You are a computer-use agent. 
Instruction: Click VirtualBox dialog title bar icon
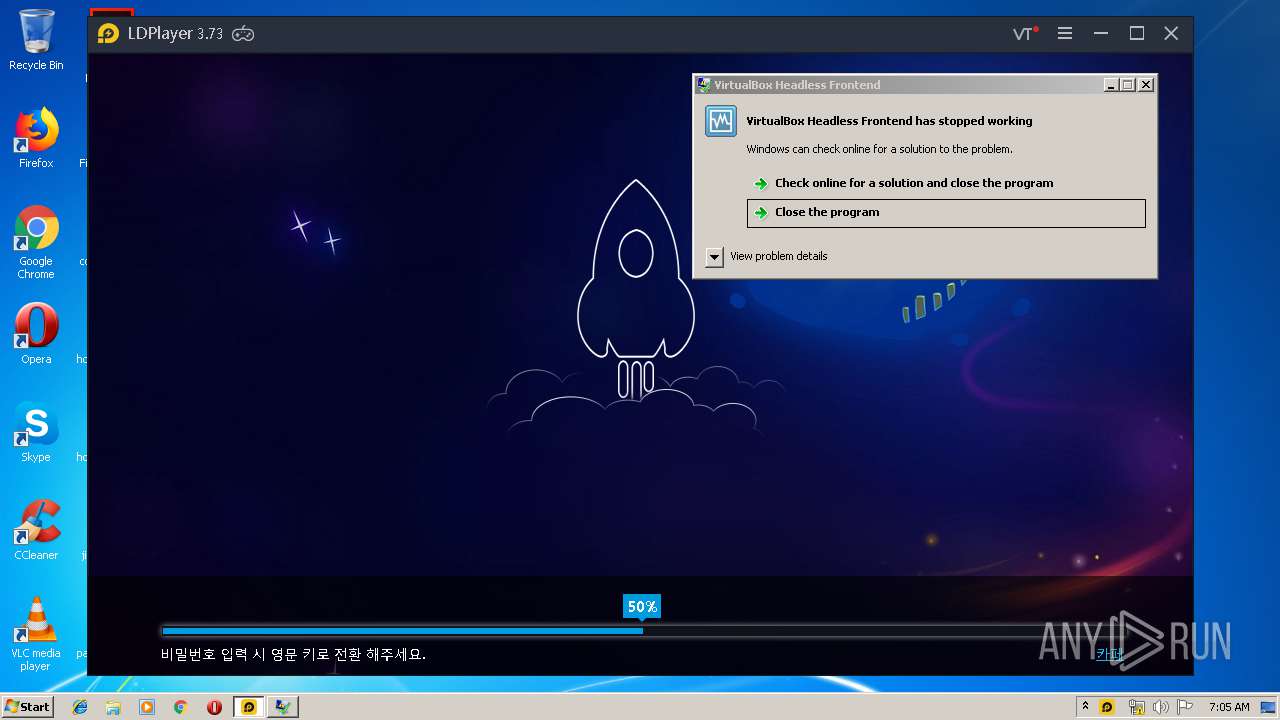[705, 85]
